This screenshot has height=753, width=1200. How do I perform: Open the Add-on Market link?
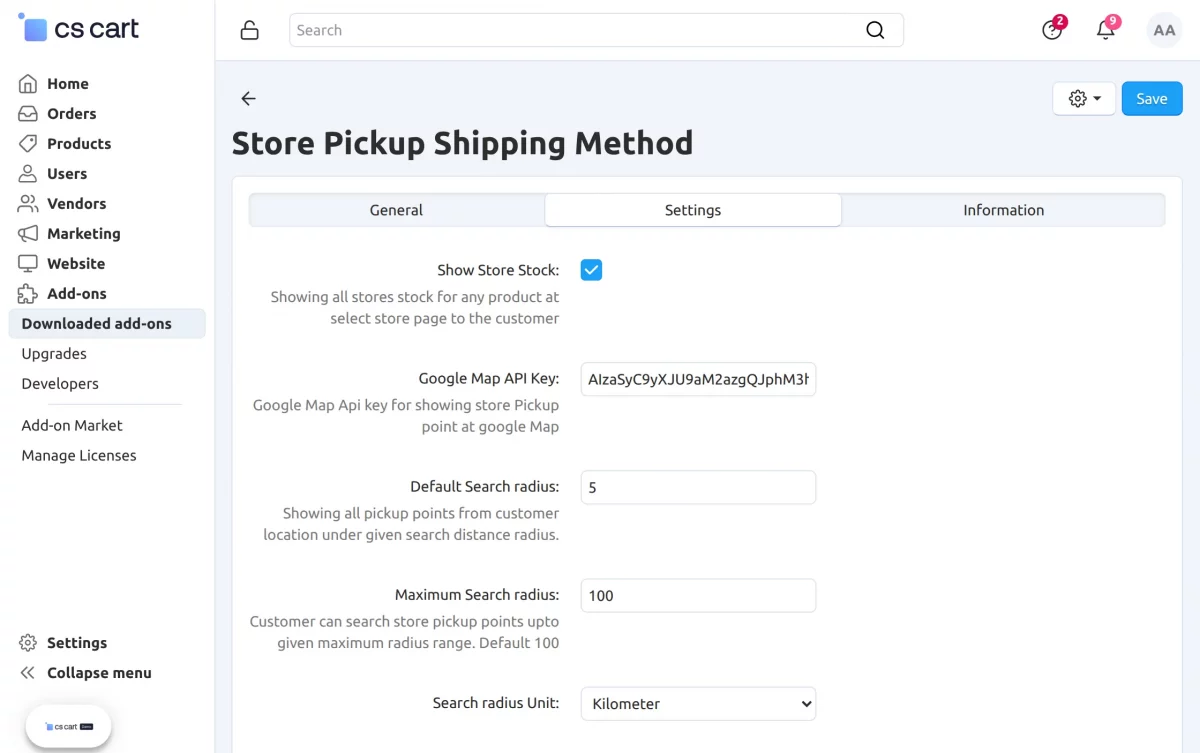click(72, 425)
